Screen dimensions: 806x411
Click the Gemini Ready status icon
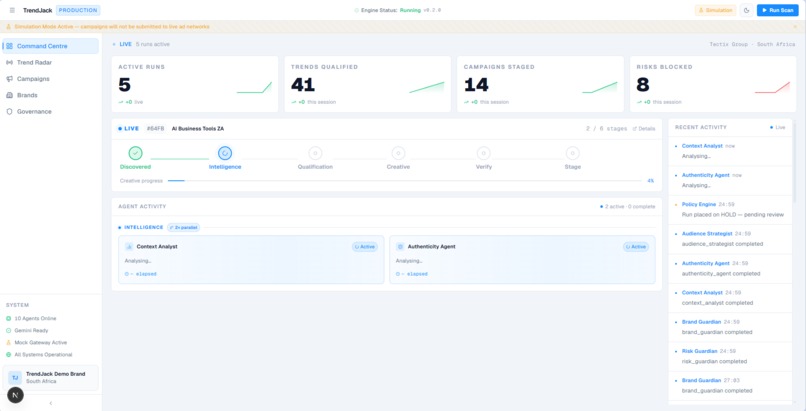coord(8,330)
